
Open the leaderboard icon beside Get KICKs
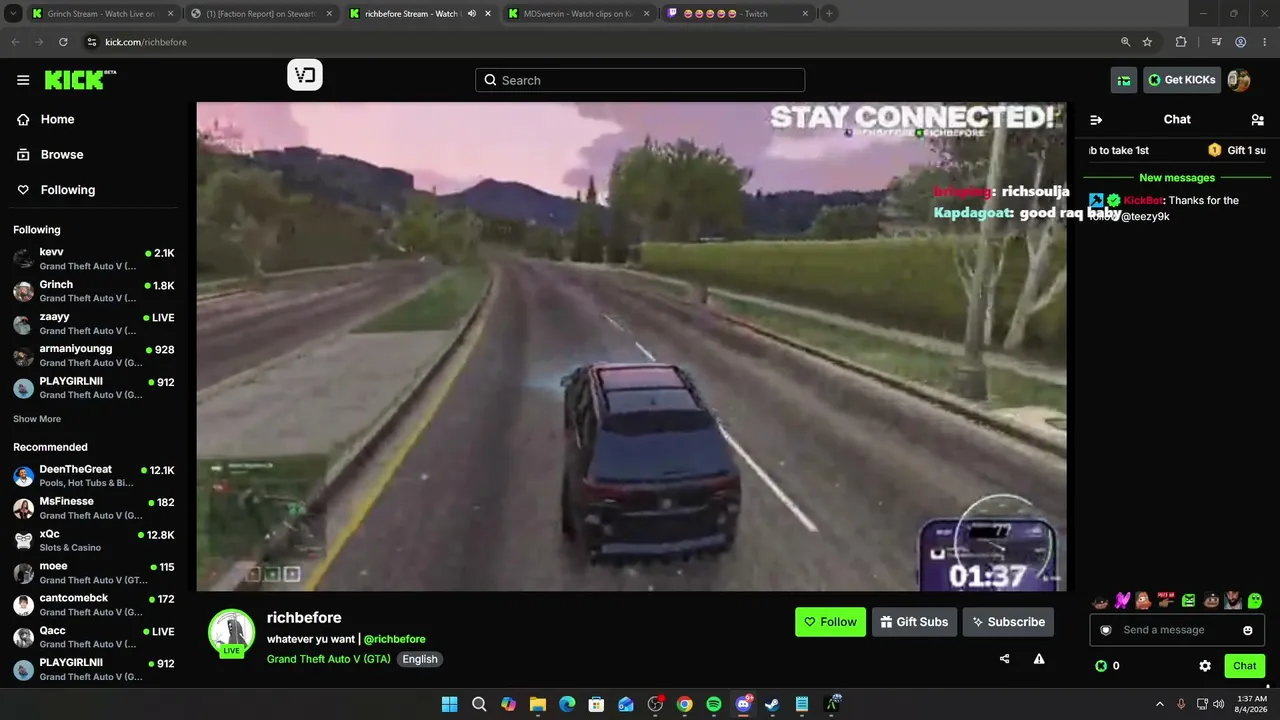[1125, 80]
